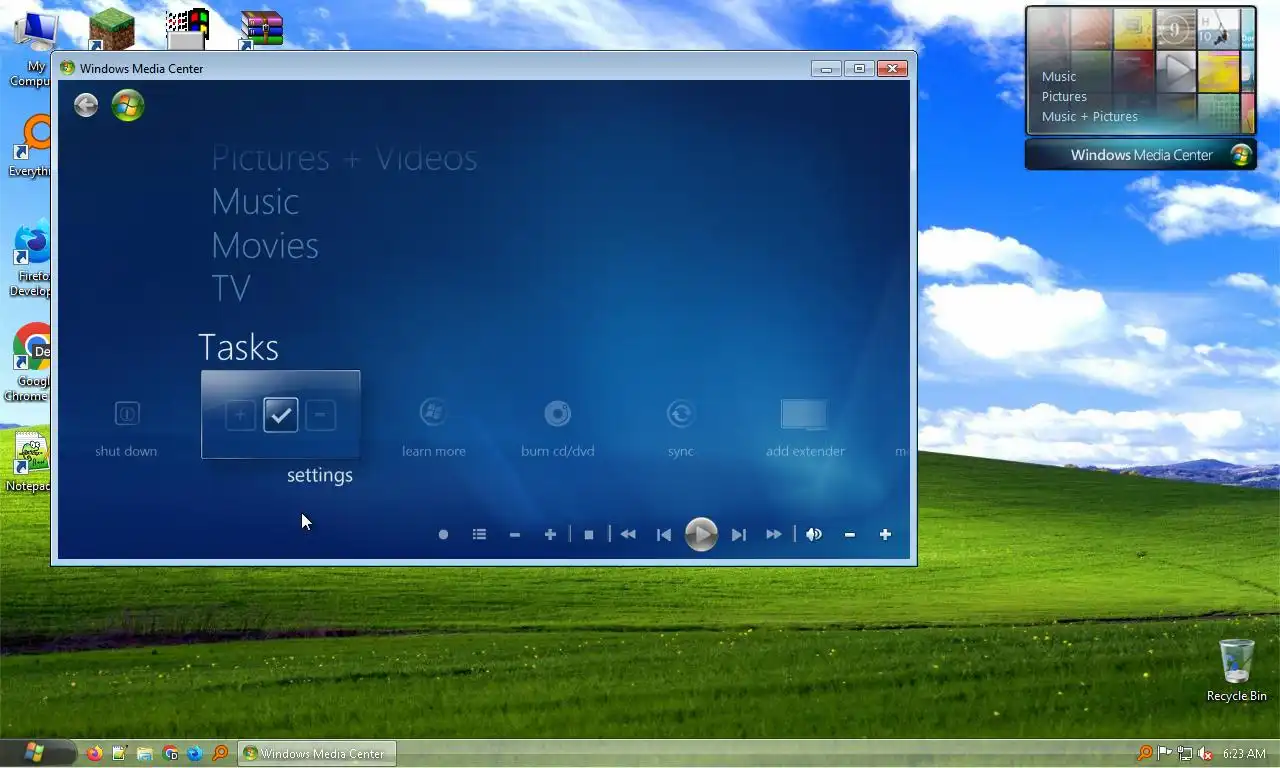Launch Everything search from the quick launch bar

[x=220, y=753]
